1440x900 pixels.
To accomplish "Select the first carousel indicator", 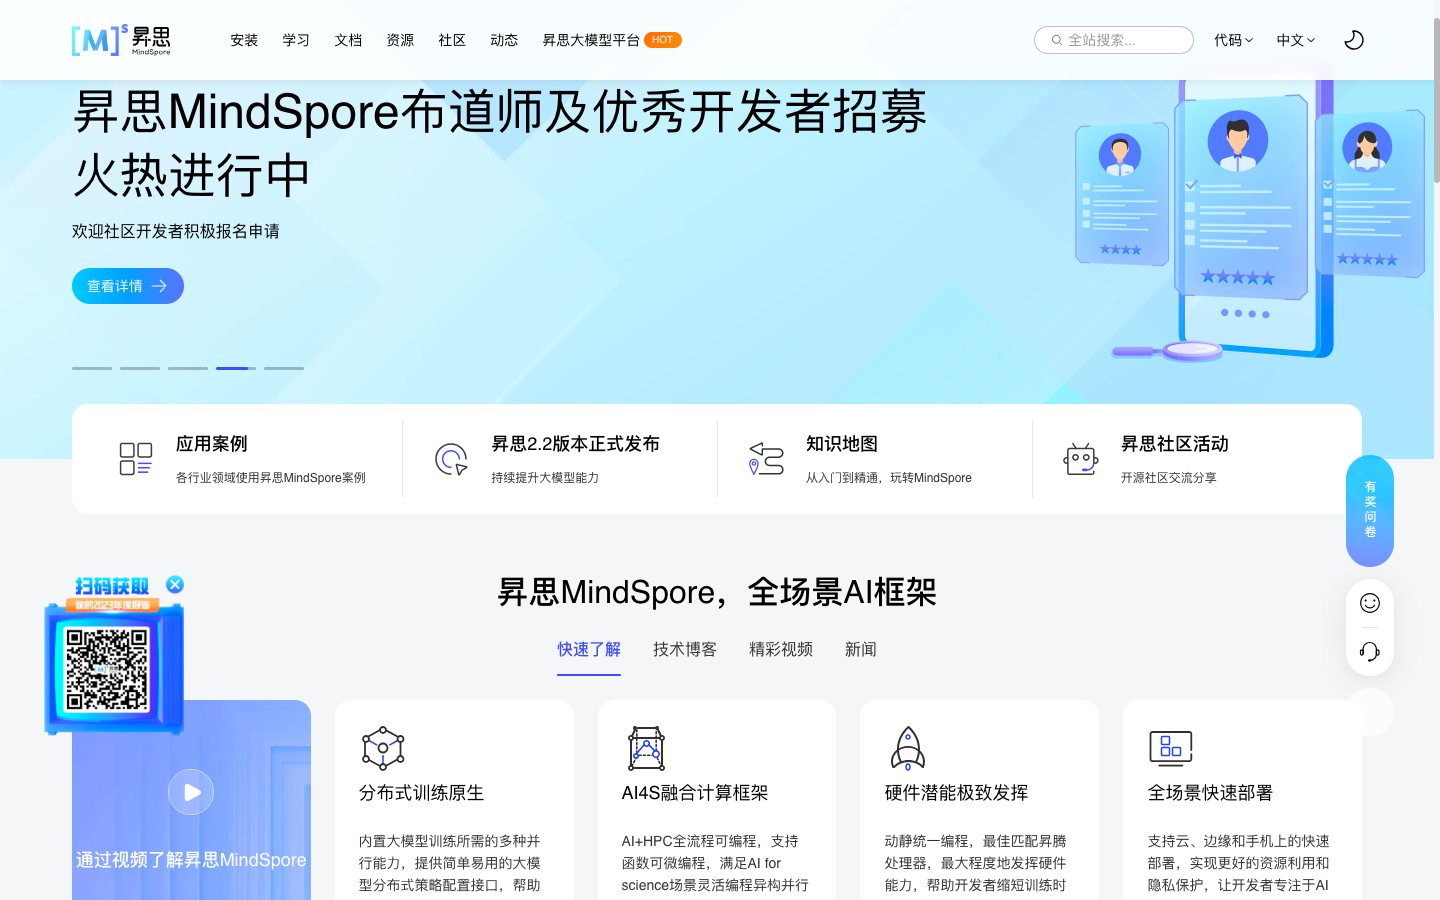I will (92, 368).
